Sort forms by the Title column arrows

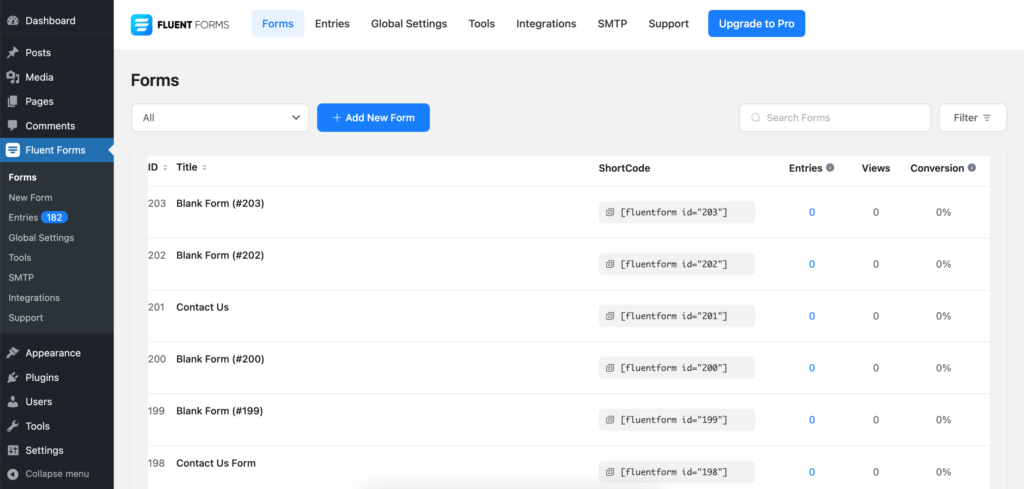pyautogui.click(x=204, y=168)
